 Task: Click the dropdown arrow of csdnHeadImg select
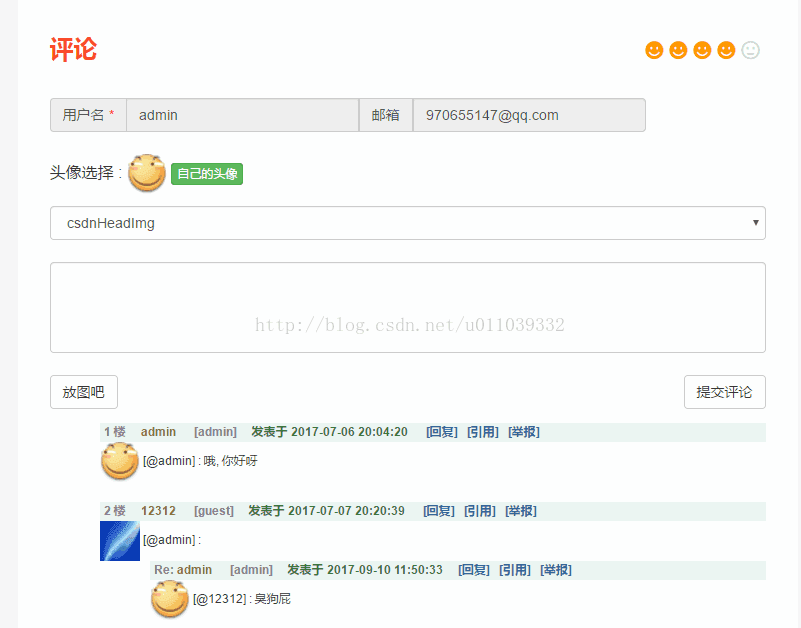756,223
